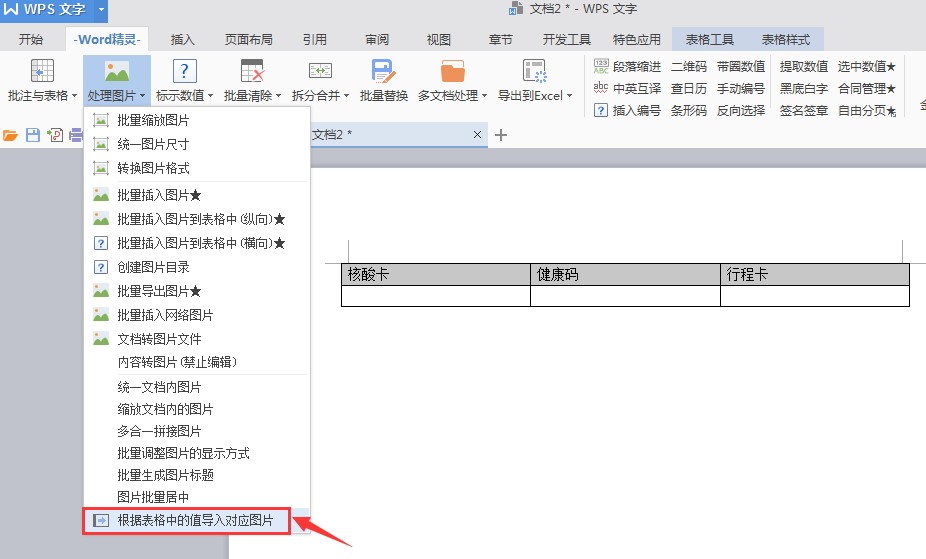The image size is (926, 559).
Task: Click the export to PDF quick-access icon
Action: (x=55, y=135)
